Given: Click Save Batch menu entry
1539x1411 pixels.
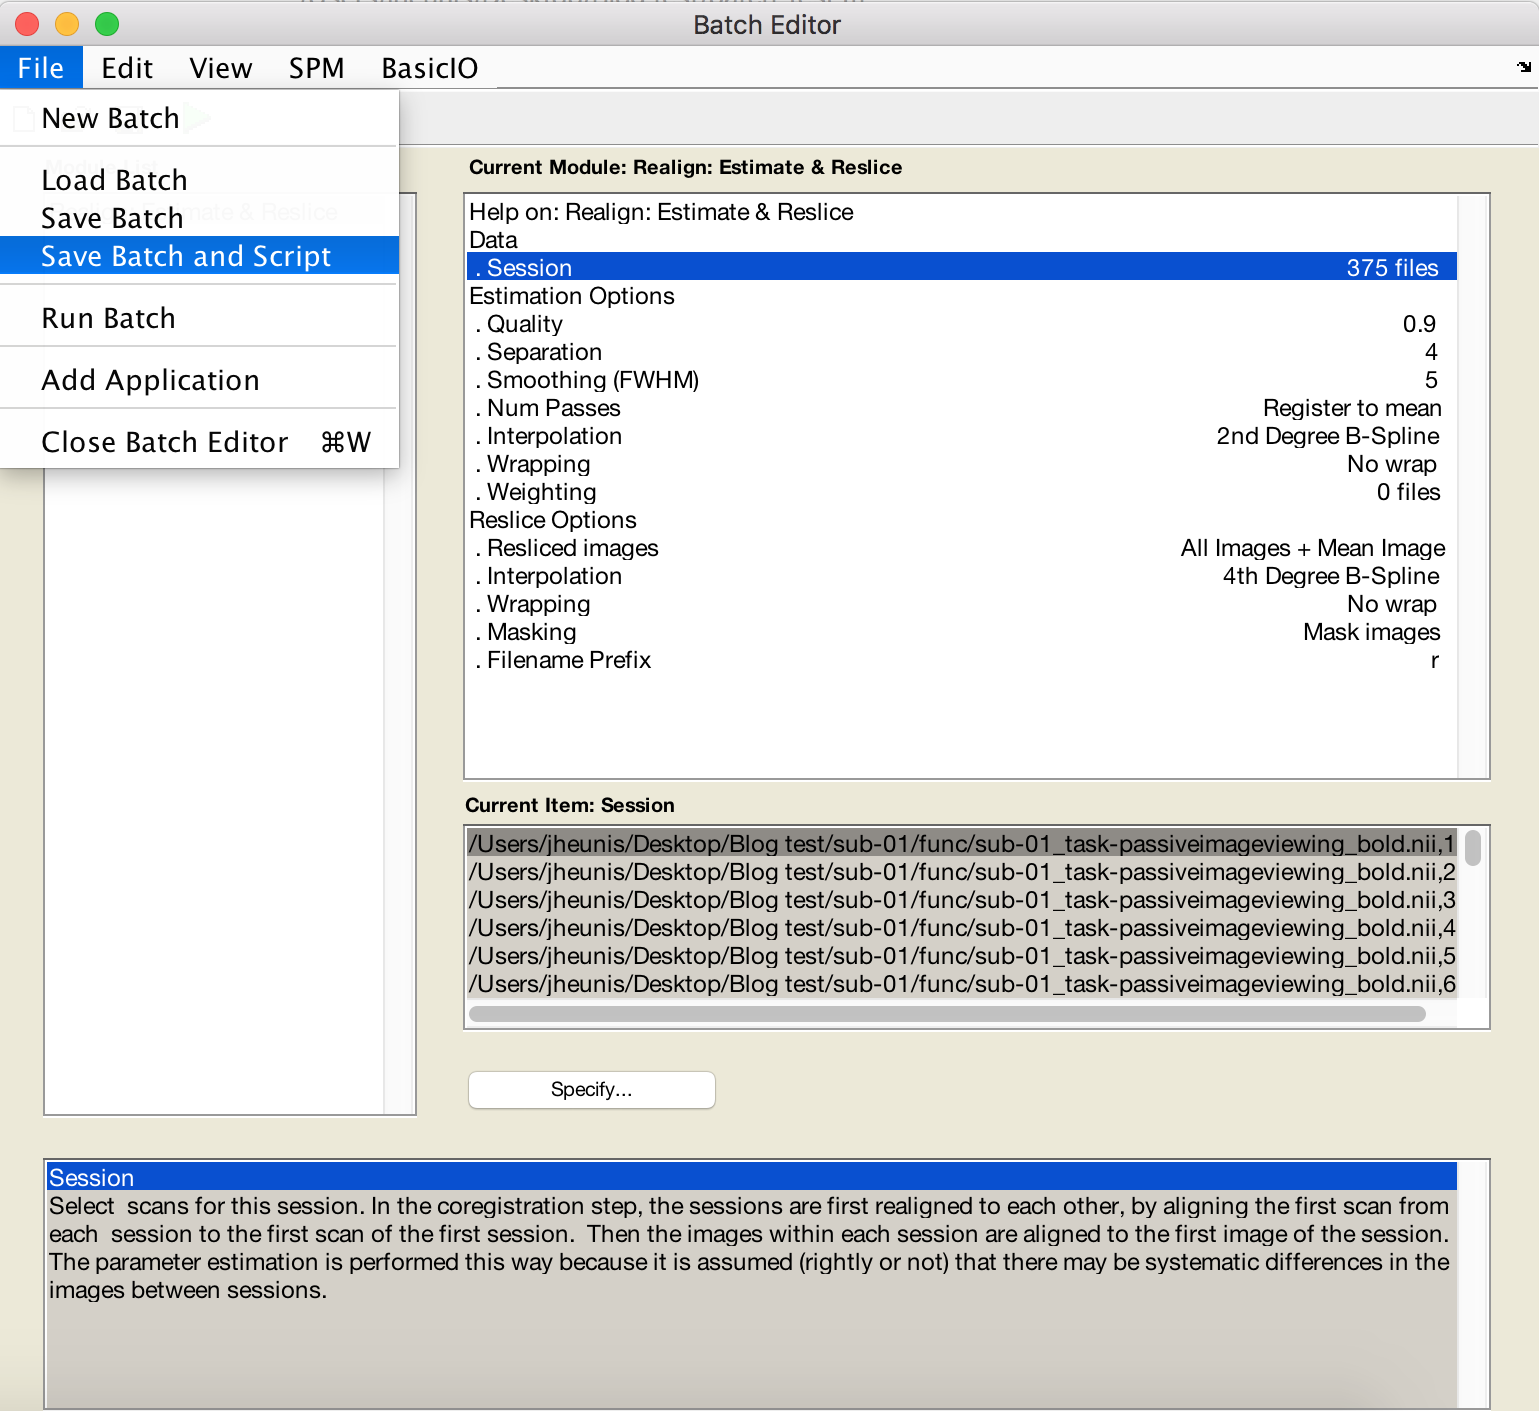Looking at the screenshot, I should pos(200,218).
